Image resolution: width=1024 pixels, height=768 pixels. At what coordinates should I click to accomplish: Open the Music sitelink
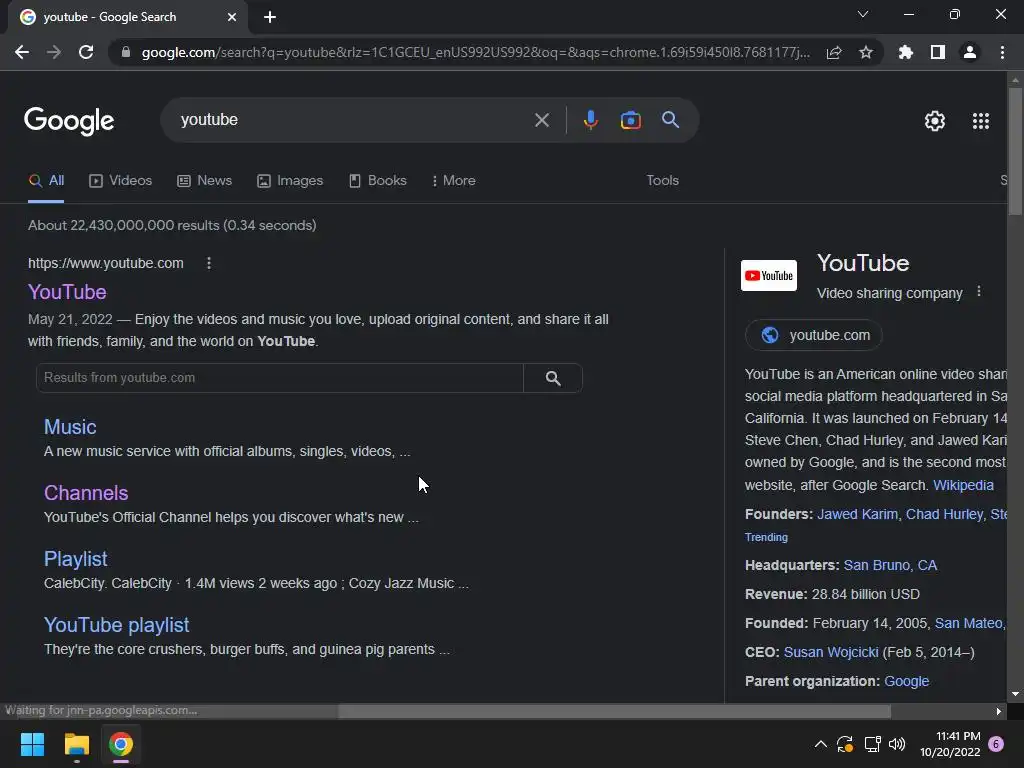[x=70, y=427]
